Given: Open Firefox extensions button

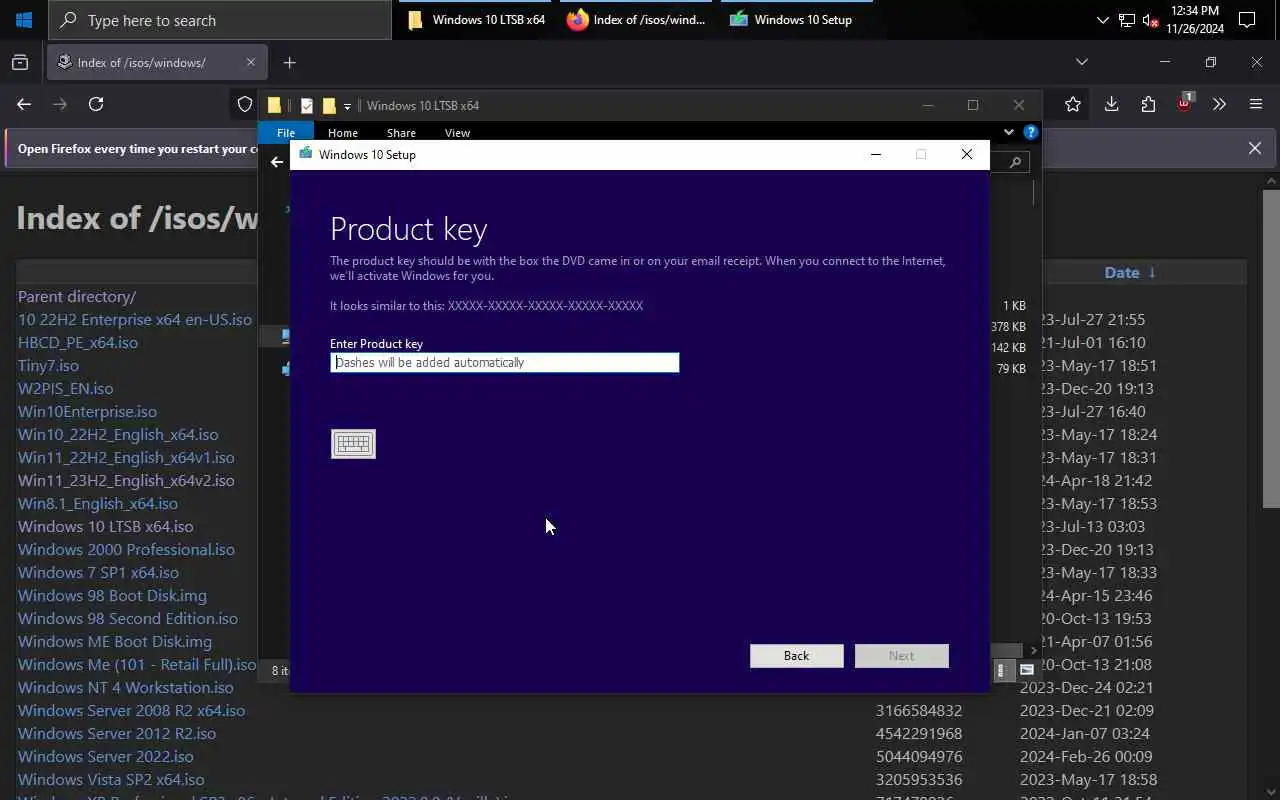Looking at the screenshot, I should click(x=1148, y=104).
